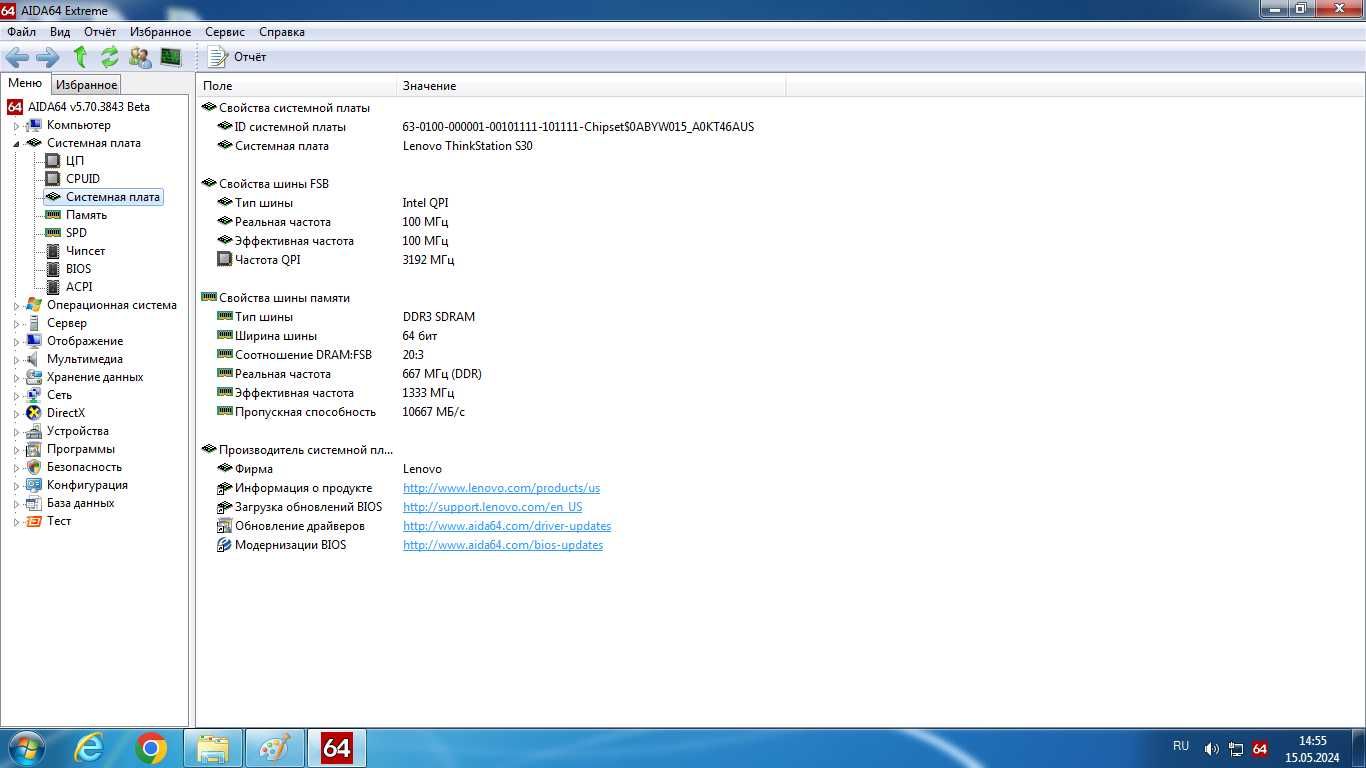This screenshot has height=768, width=1366.
Task: Select the Пропускная способность row
Action: (340, 412)
